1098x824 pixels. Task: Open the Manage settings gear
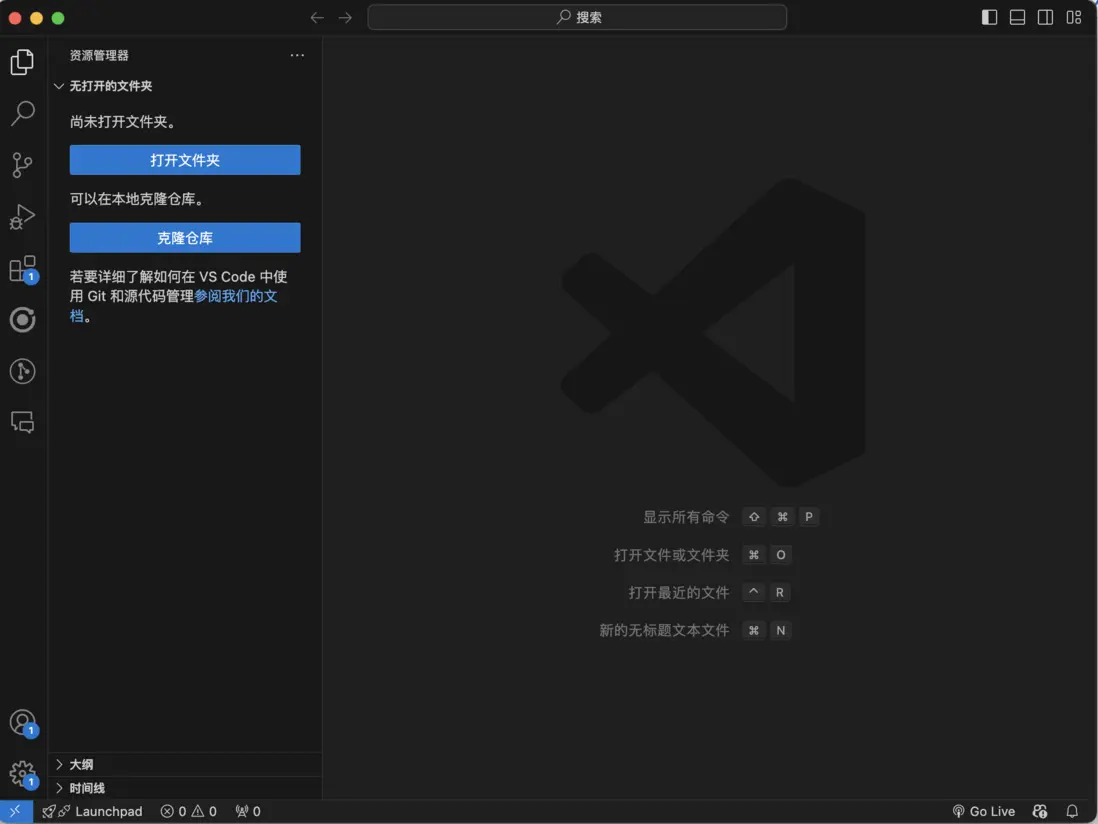pos(22,774)
